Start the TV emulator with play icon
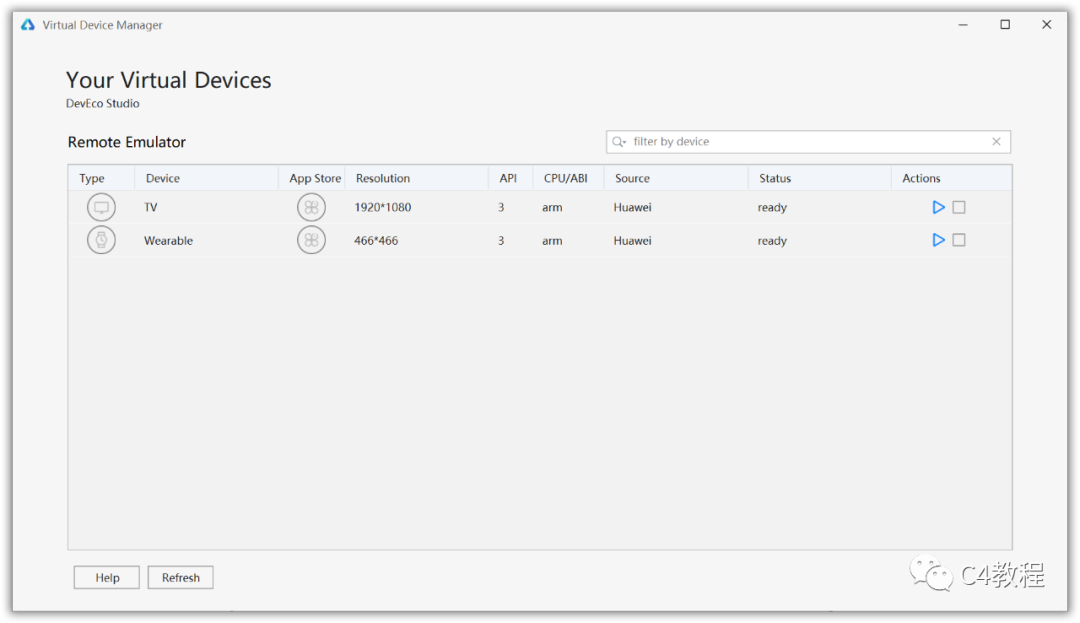The height and width of the screenshot is (623, 1080). point(938,207)
